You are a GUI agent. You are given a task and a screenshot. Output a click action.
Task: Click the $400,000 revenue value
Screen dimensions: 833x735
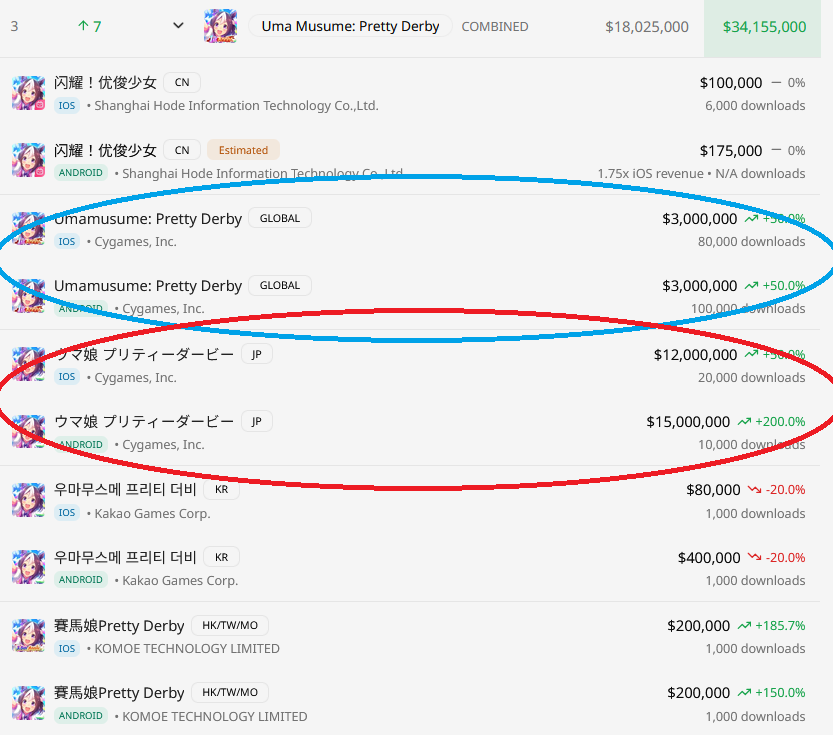point(709,558)
